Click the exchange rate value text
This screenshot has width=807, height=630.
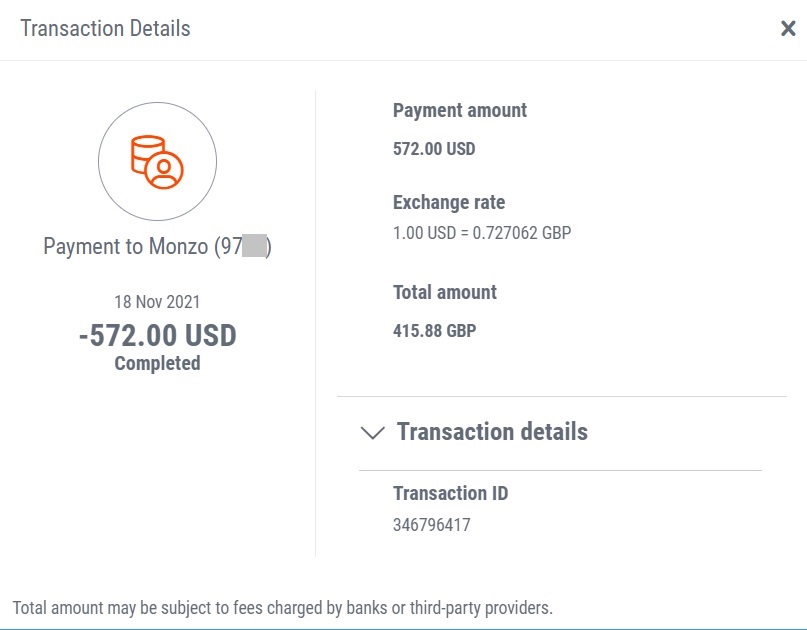pyautogui.click(x=482, y=233)
